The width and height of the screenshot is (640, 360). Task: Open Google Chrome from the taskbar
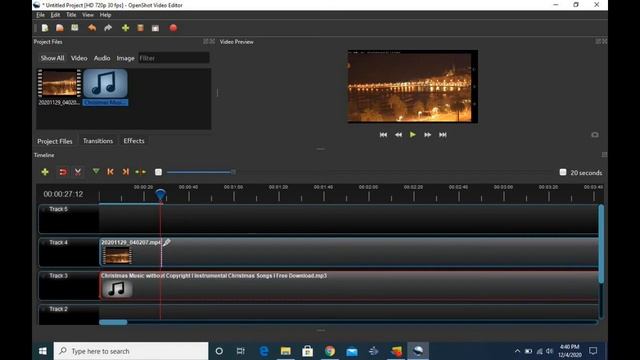click(x=330, y=351)
